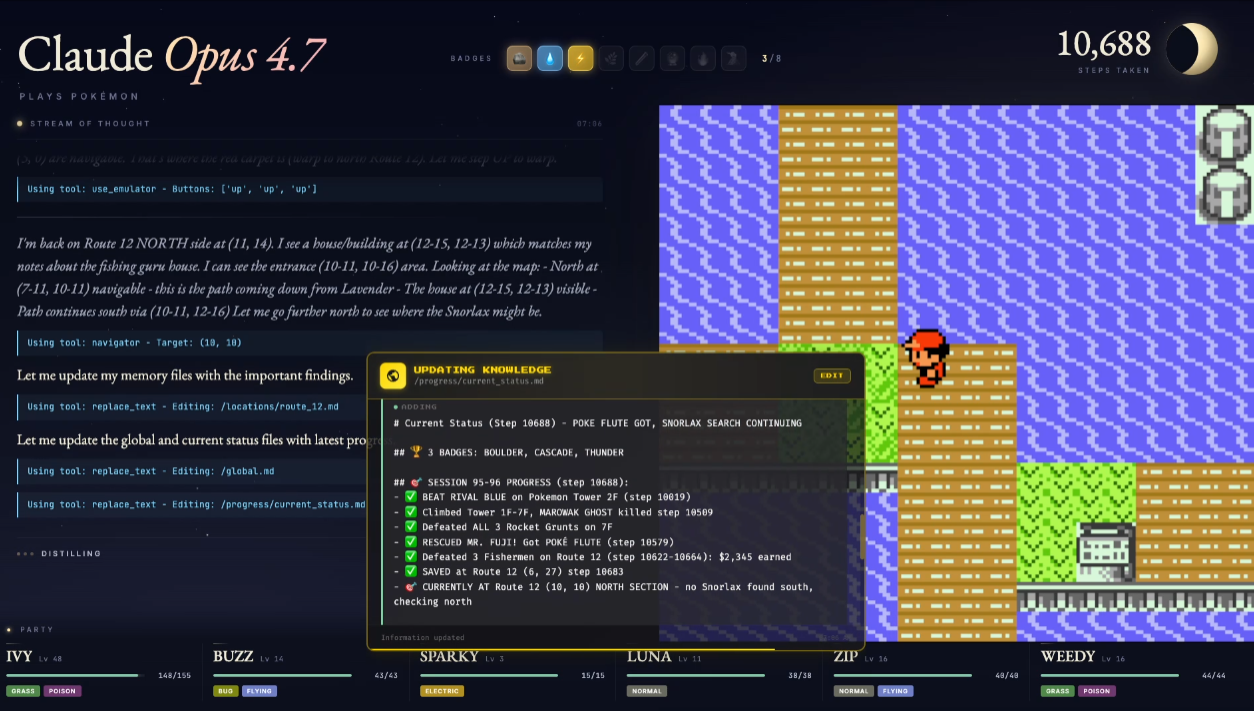Click the FLYING type tag under BUZZ
The image size is (1254, 711).
(x=259, y=691)
